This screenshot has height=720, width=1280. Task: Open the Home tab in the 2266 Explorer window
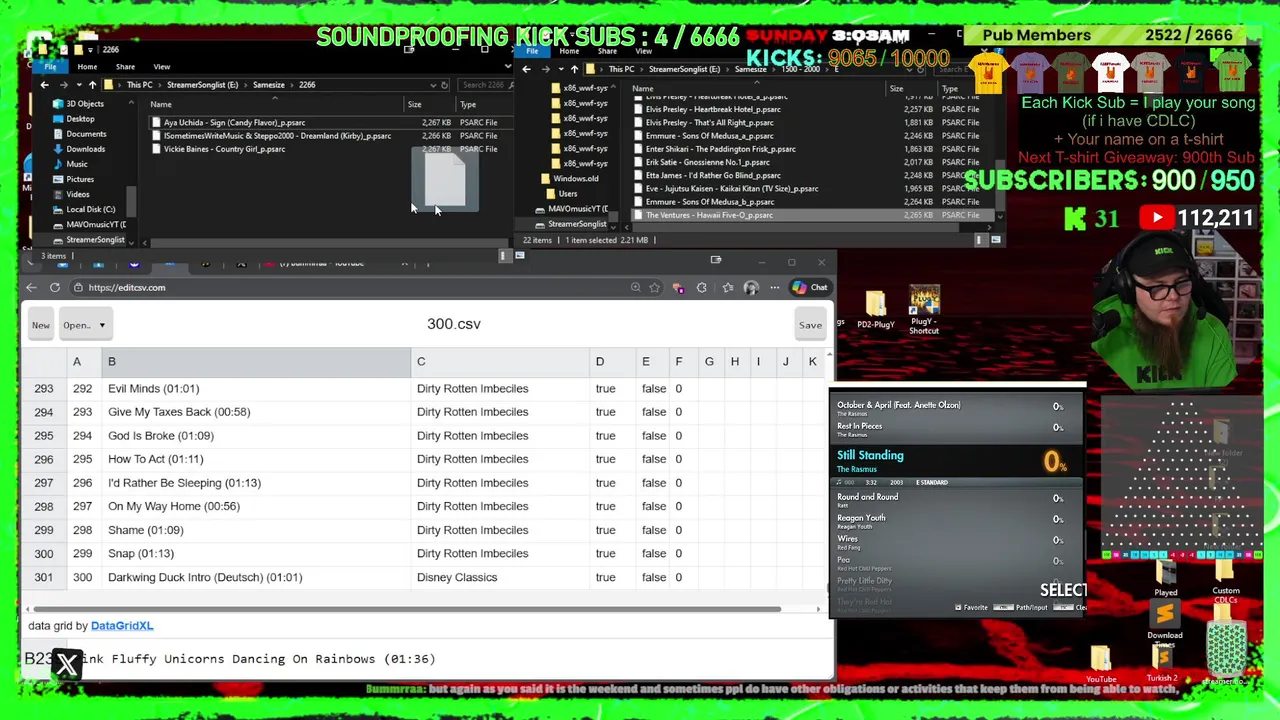point(87,67)
